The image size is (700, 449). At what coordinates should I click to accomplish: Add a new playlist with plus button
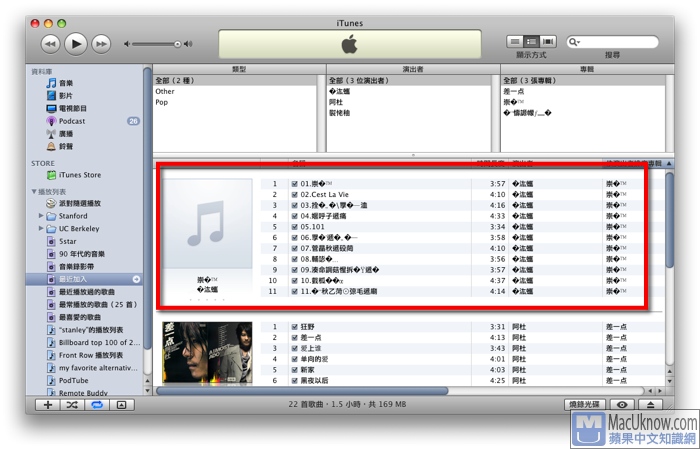pyautogui.click(x=48, y=405)
